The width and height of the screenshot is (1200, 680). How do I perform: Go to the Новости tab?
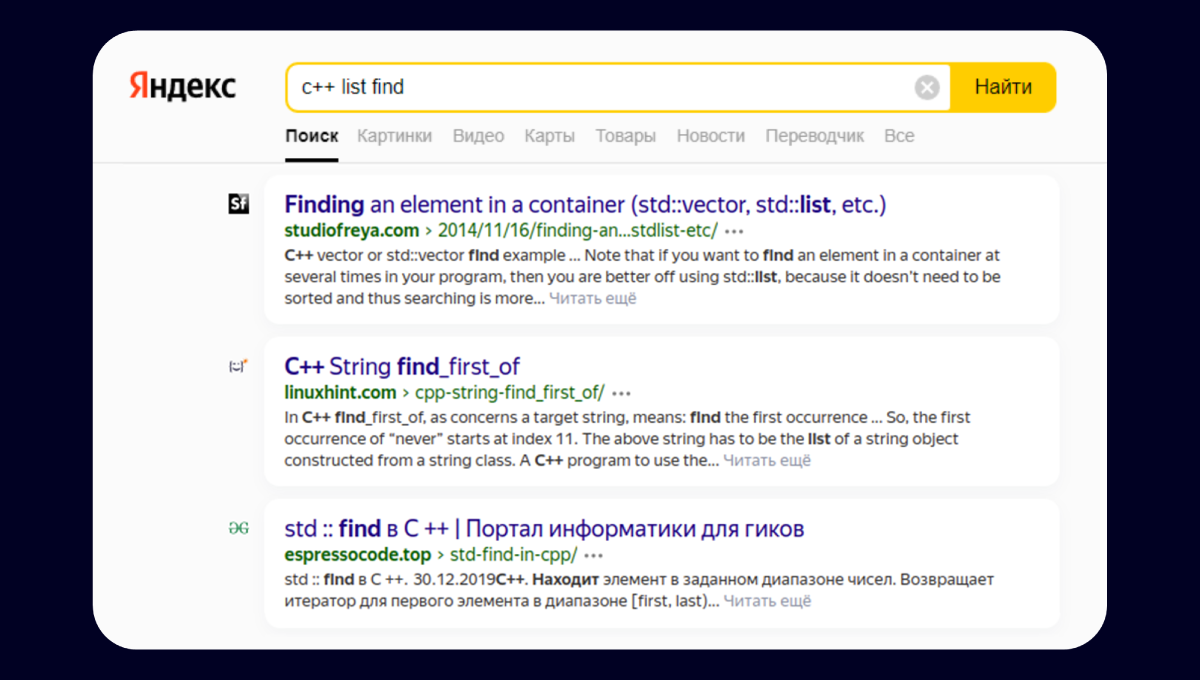point(710,136)
